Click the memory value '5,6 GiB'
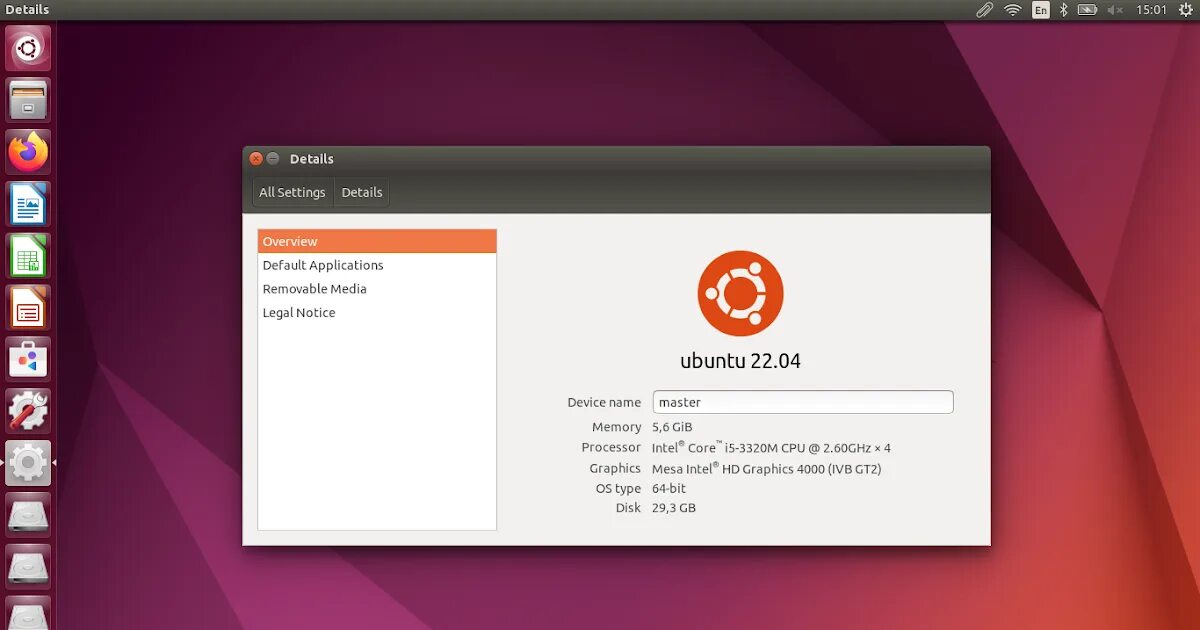The width and height of the screenshot is (1200, 630). (x=672, y=427)
